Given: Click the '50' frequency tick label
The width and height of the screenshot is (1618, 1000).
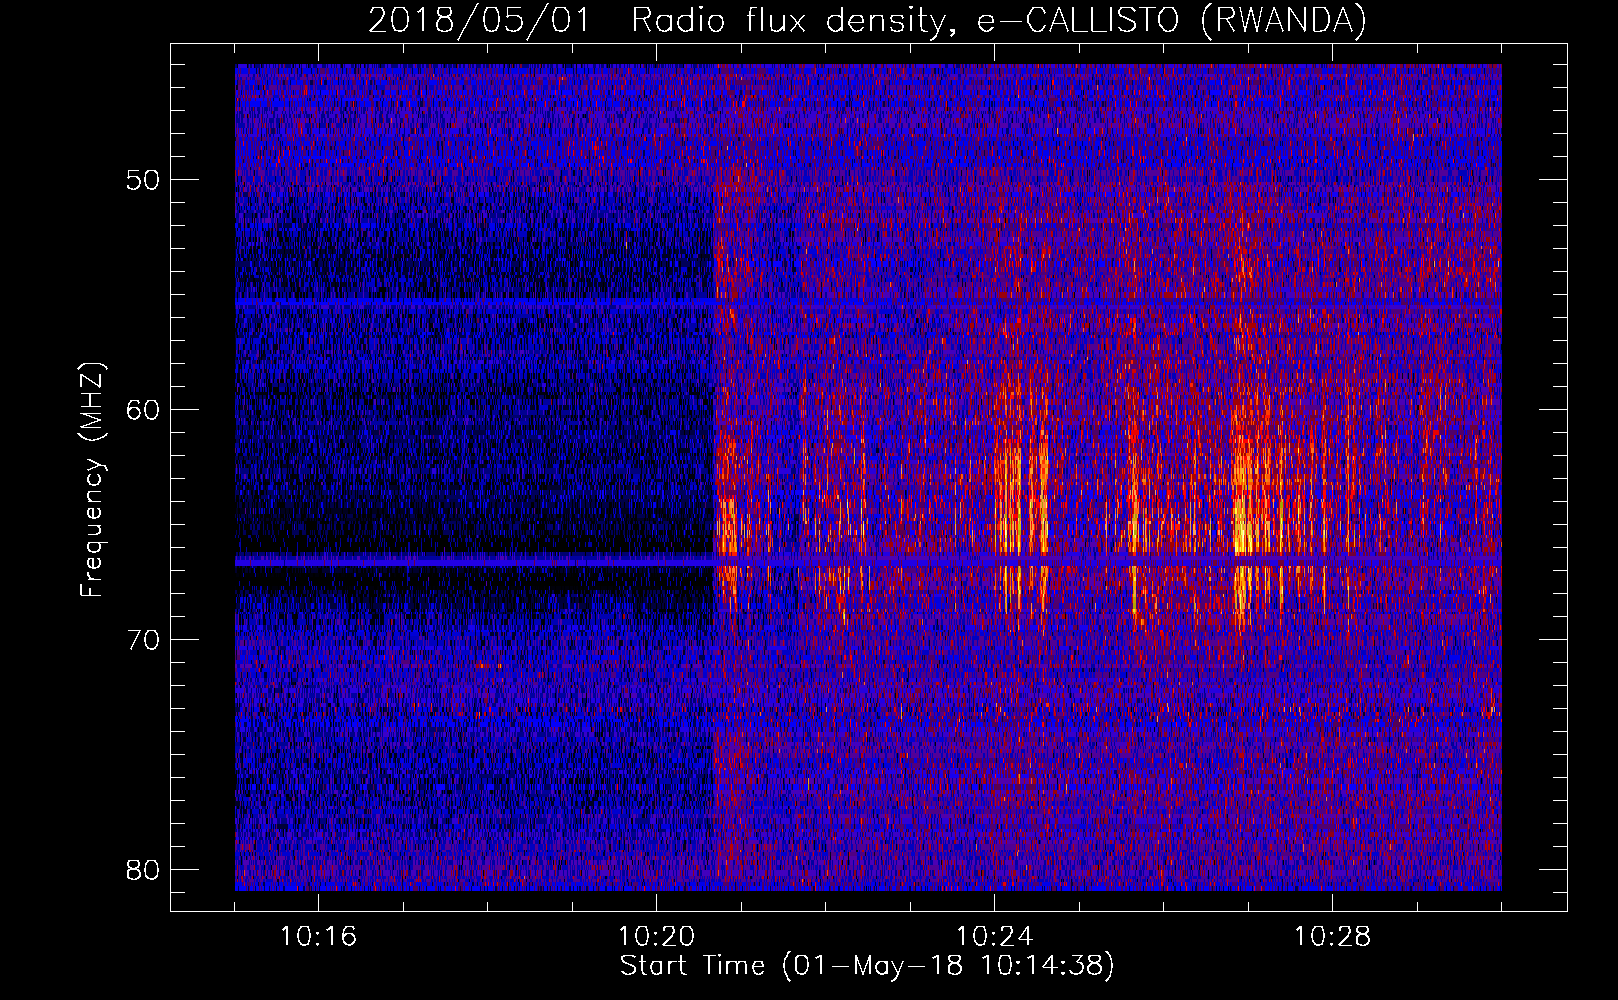Looking at the screenshot, I should [x=144, y=181].
